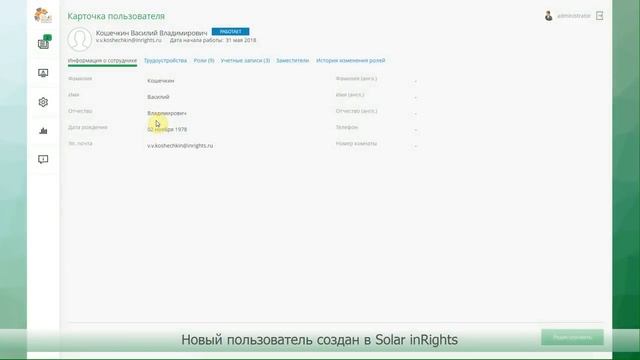This screenshot has width=640, height=360.
Task: Click the Номер комнаты field label
Action: (356, 144)
